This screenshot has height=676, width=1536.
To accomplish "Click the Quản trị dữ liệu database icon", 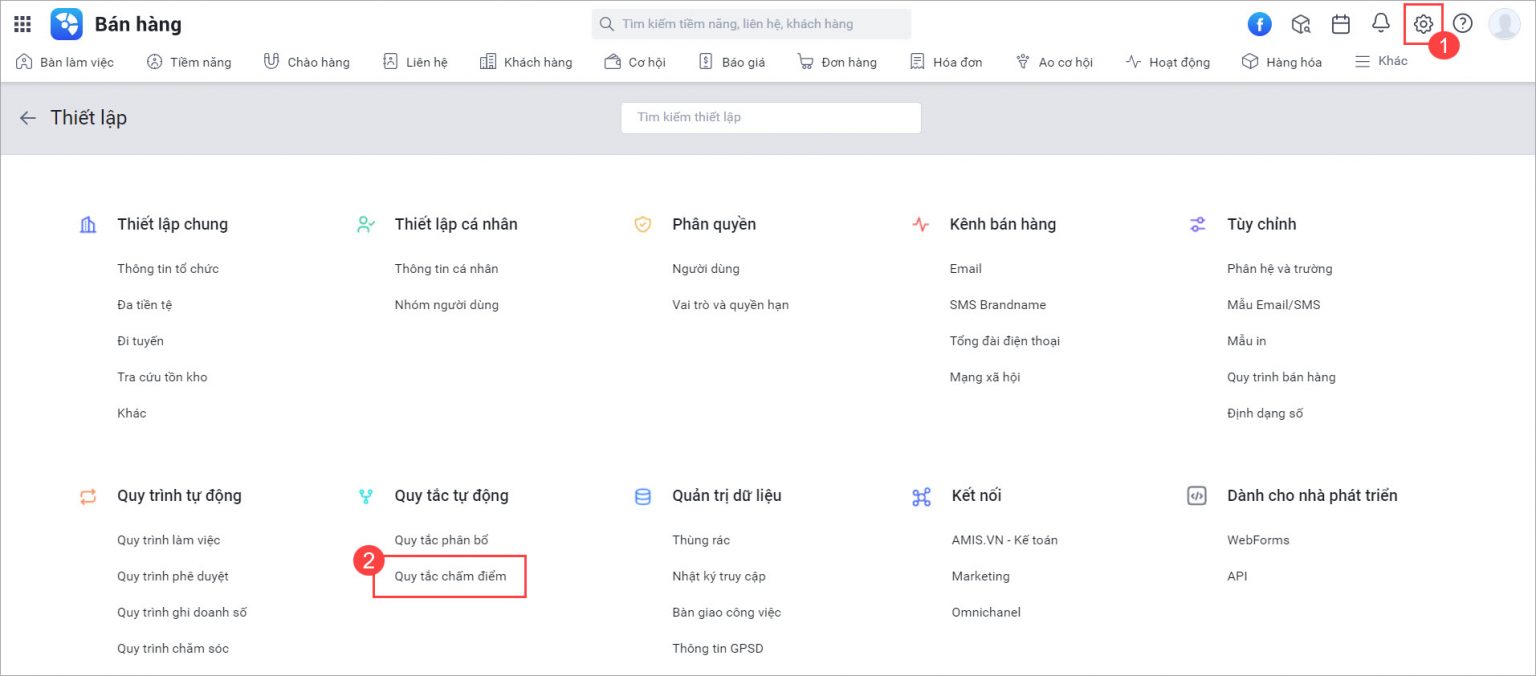I will coord(643,496).
